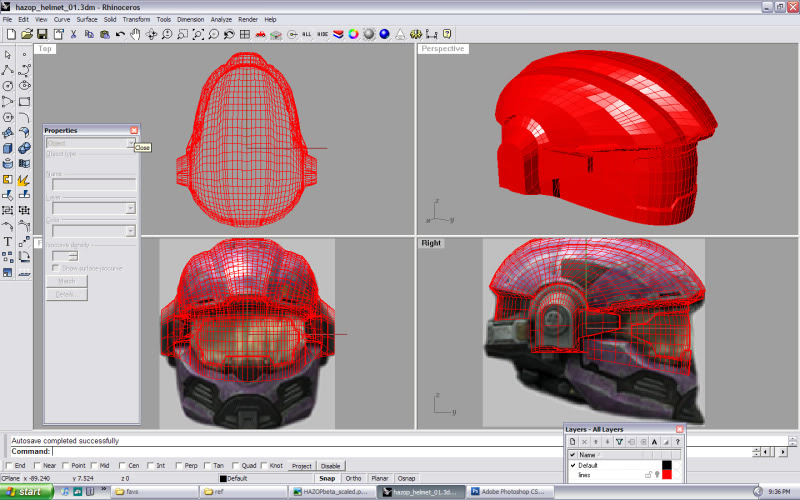
Task: Enable the Cen osnap checkbox
Action: (122, 465)
